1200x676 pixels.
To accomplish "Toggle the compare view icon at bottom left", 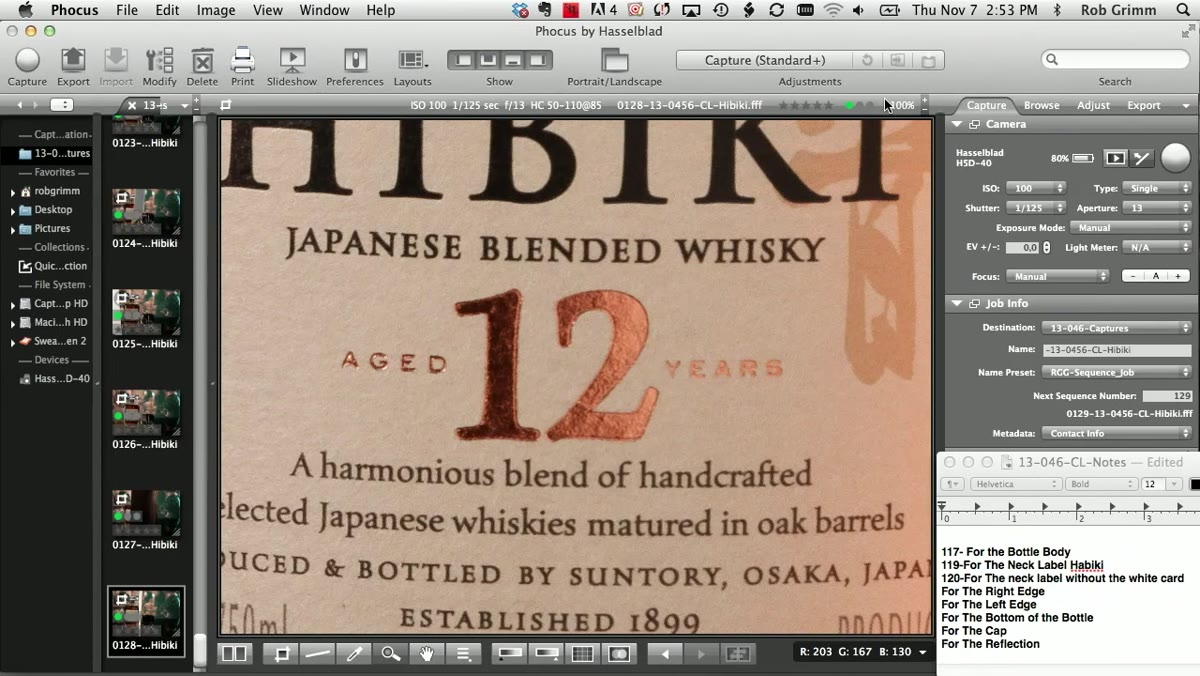I will [x=234, y=653].
